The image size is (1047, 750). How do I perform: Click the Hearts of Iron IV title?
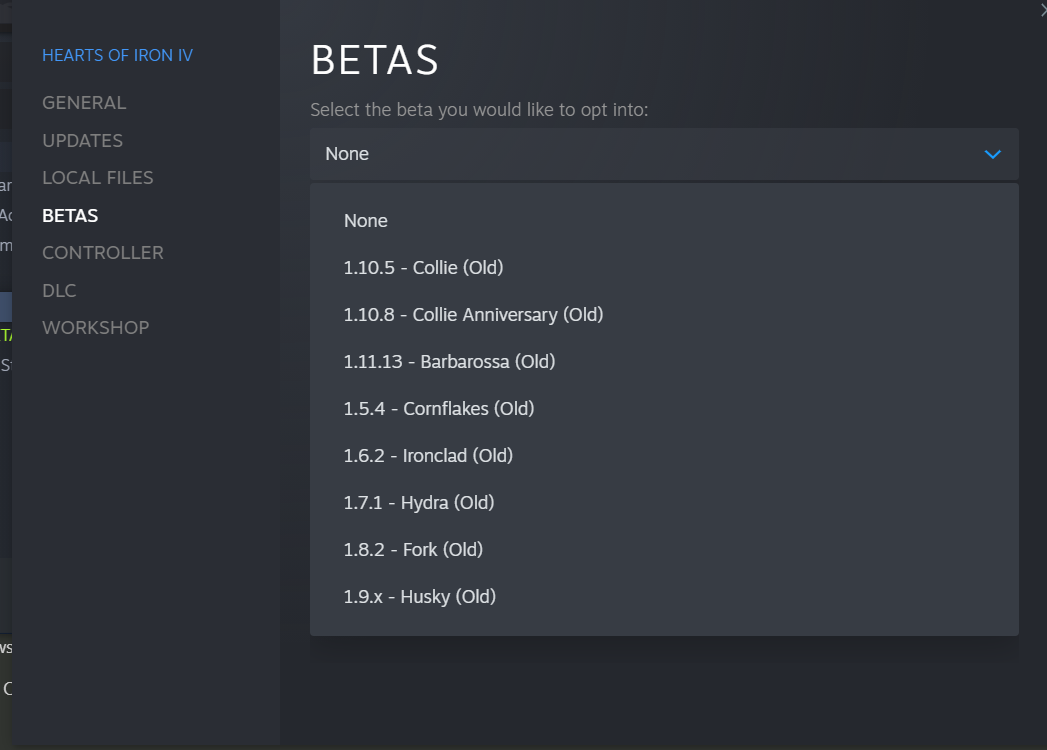[x=117, y=56]
